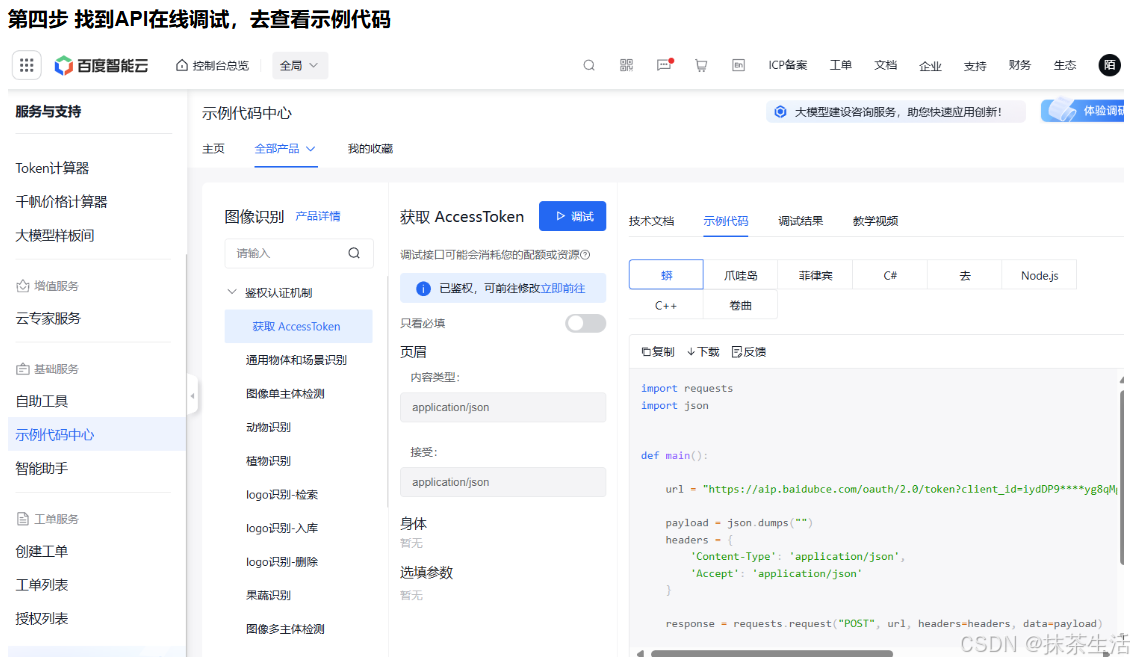Click the blue 调试 button
Viewport: 1134px width, 664px height.
click(x=572, y=216)
